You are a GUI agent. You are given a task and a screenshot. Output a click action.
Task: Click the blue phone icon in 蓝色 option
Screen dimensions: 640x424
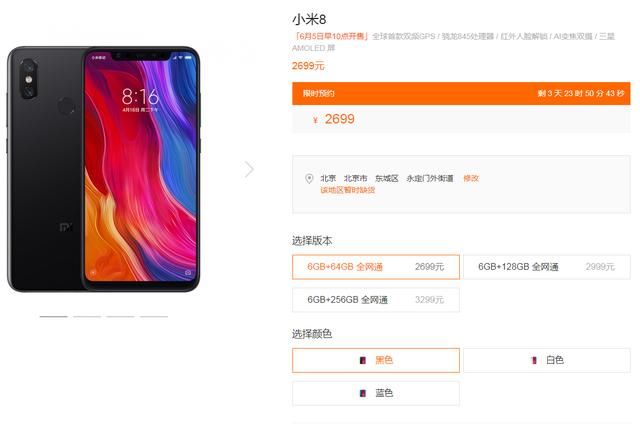pos(363,393)
